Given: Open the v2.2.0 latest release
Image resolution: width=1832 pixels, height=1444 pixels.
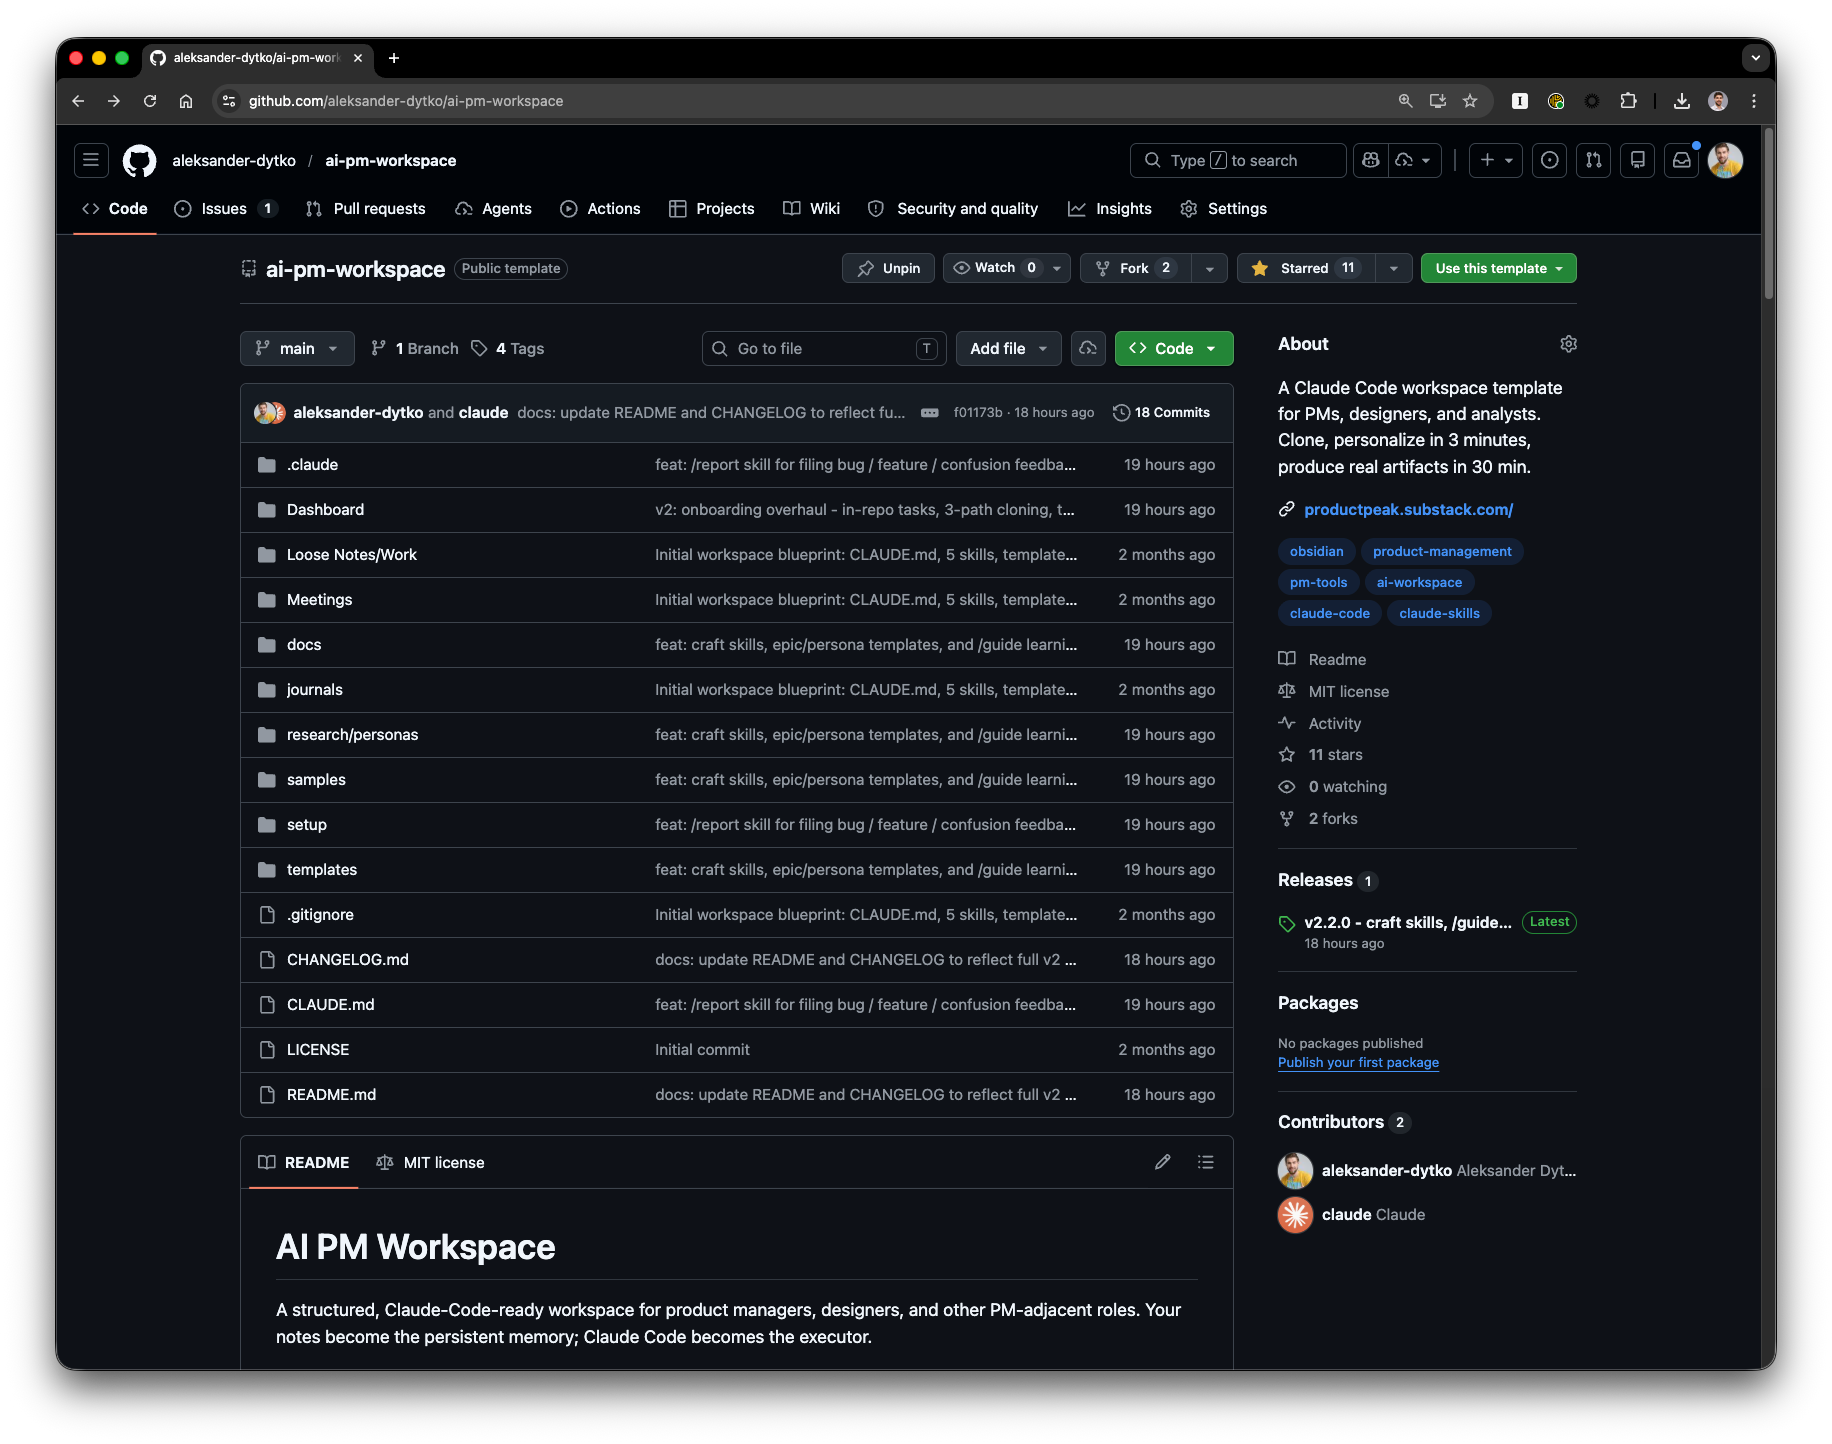Looking at the screenshot, I should point(1408,922).
